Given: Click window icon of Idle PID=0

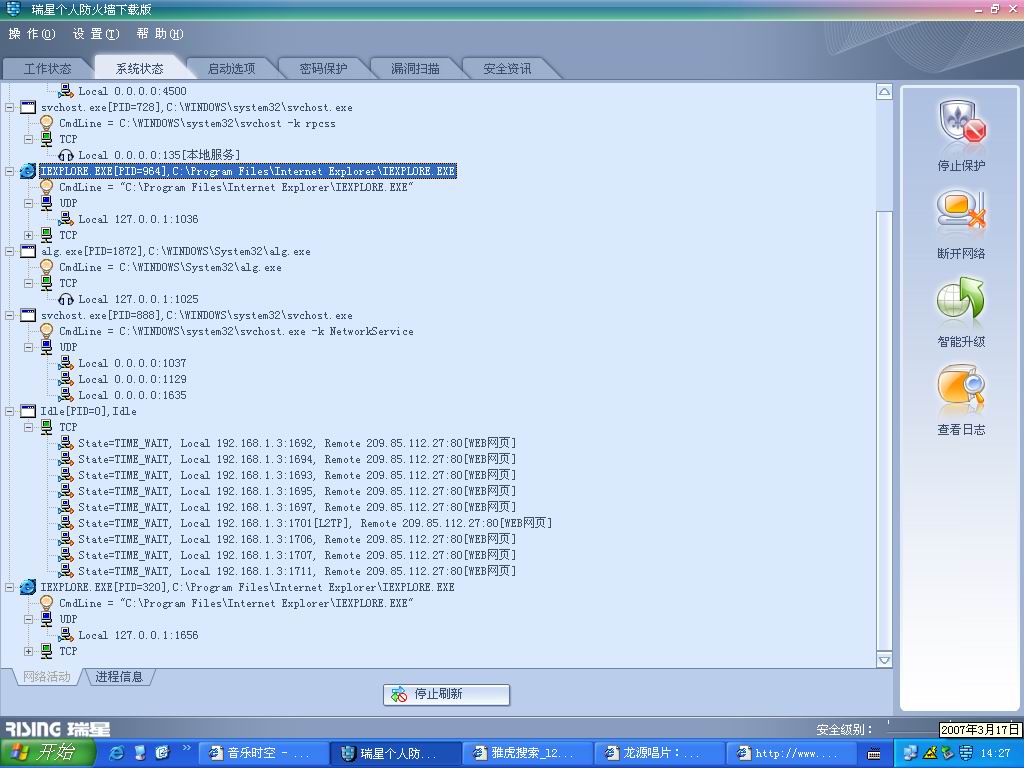Looking at the screenshot, I should tap(28, 411).
